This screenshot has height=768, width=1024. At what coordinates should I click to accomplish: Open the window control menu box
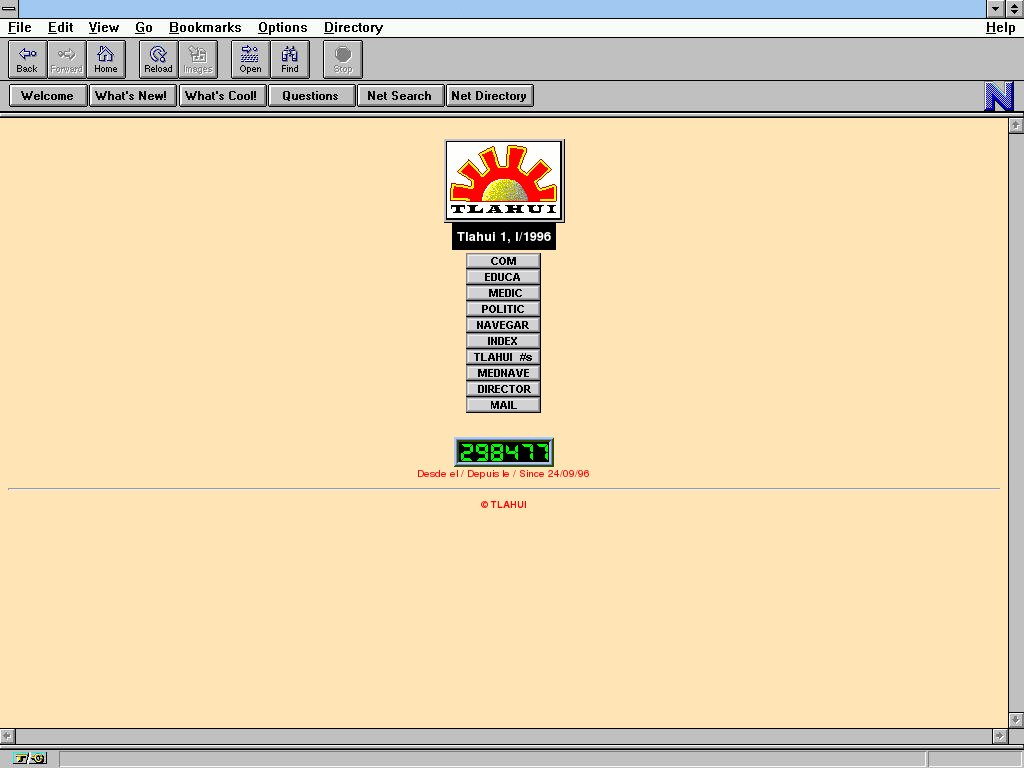tap(9, 9)
